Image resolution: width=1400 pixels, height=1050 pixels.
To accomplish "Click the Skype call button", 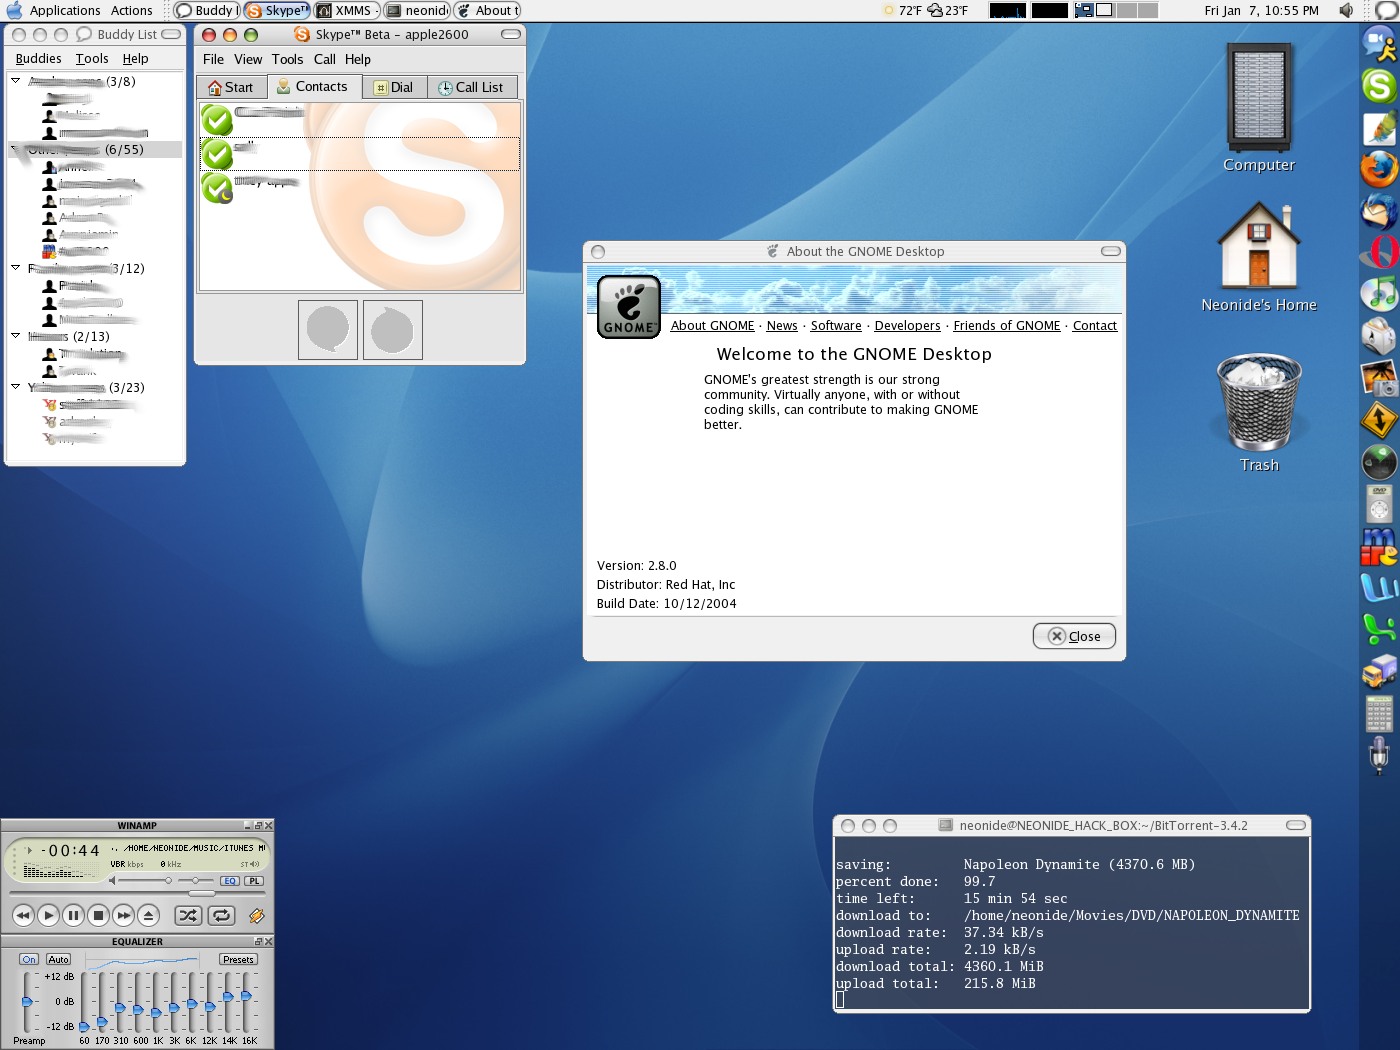I will pos(328,329).
